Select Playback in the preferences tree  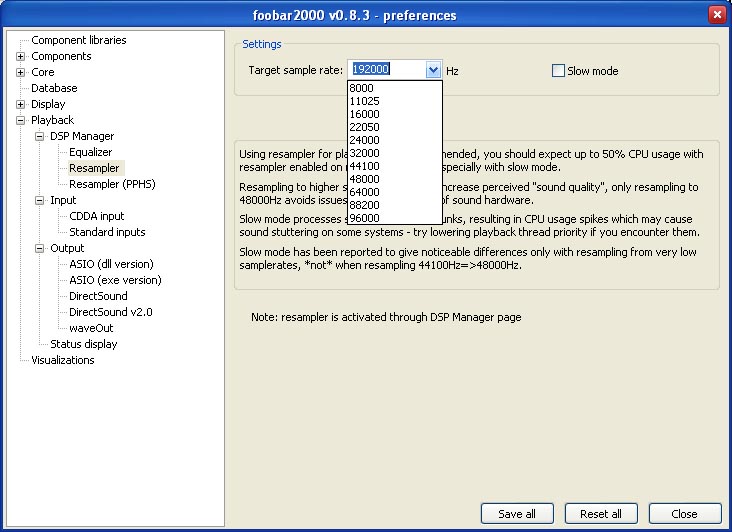[x=52, y=120]
